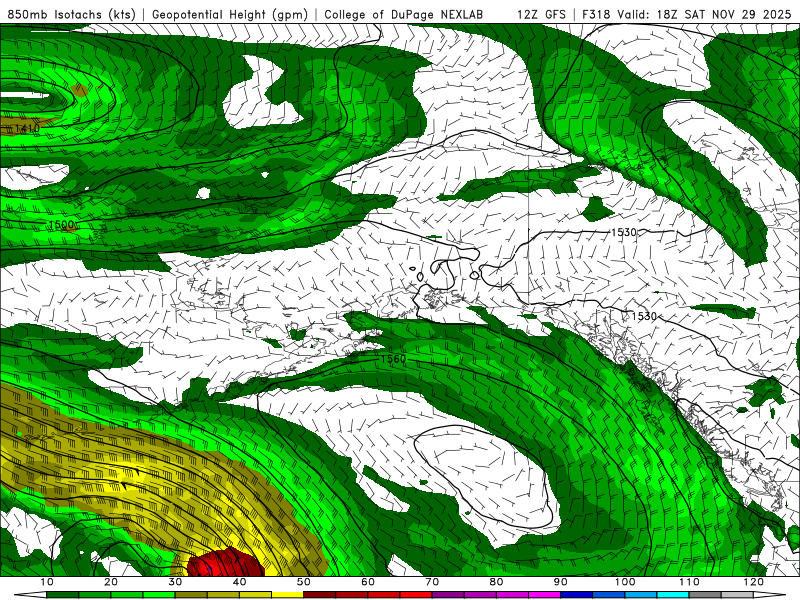Click the '850mb Isotachs (kts)' title text
Viewport: 800px width, 600px height.
72,14
